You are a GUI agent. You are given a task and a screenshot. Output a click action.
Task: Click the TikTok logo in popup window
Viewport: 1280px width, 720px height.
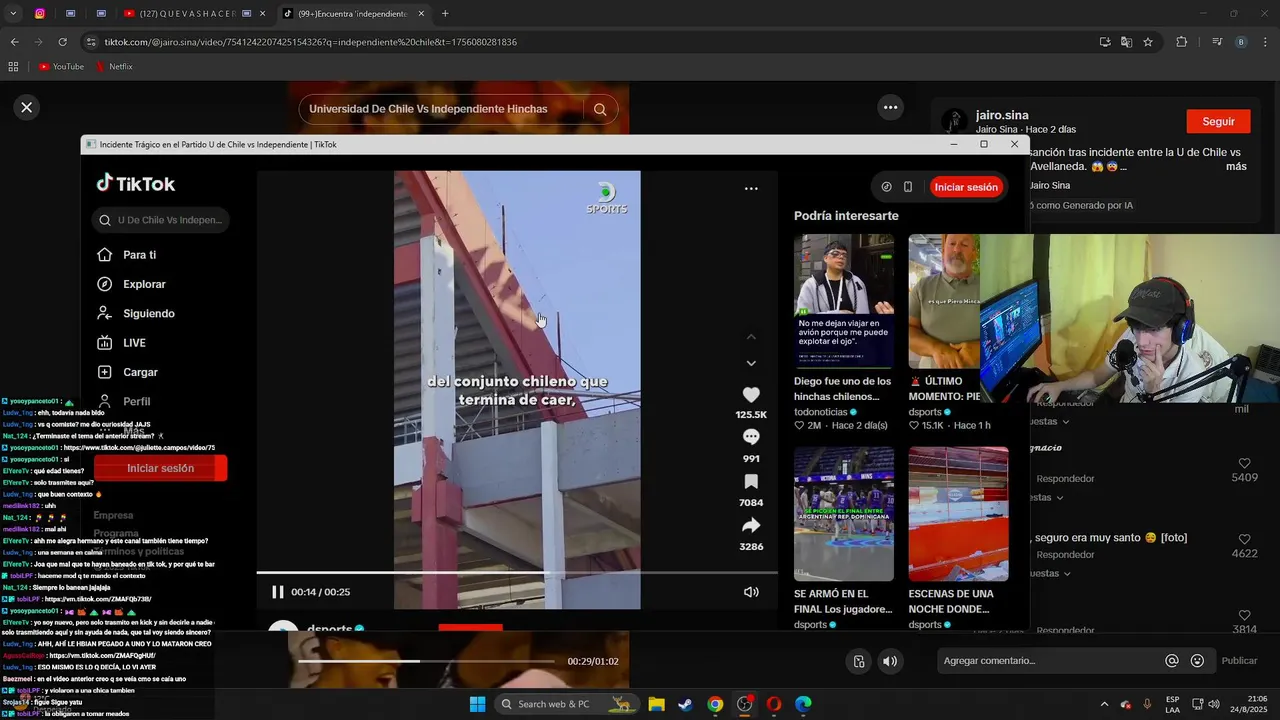coord(136,184)
